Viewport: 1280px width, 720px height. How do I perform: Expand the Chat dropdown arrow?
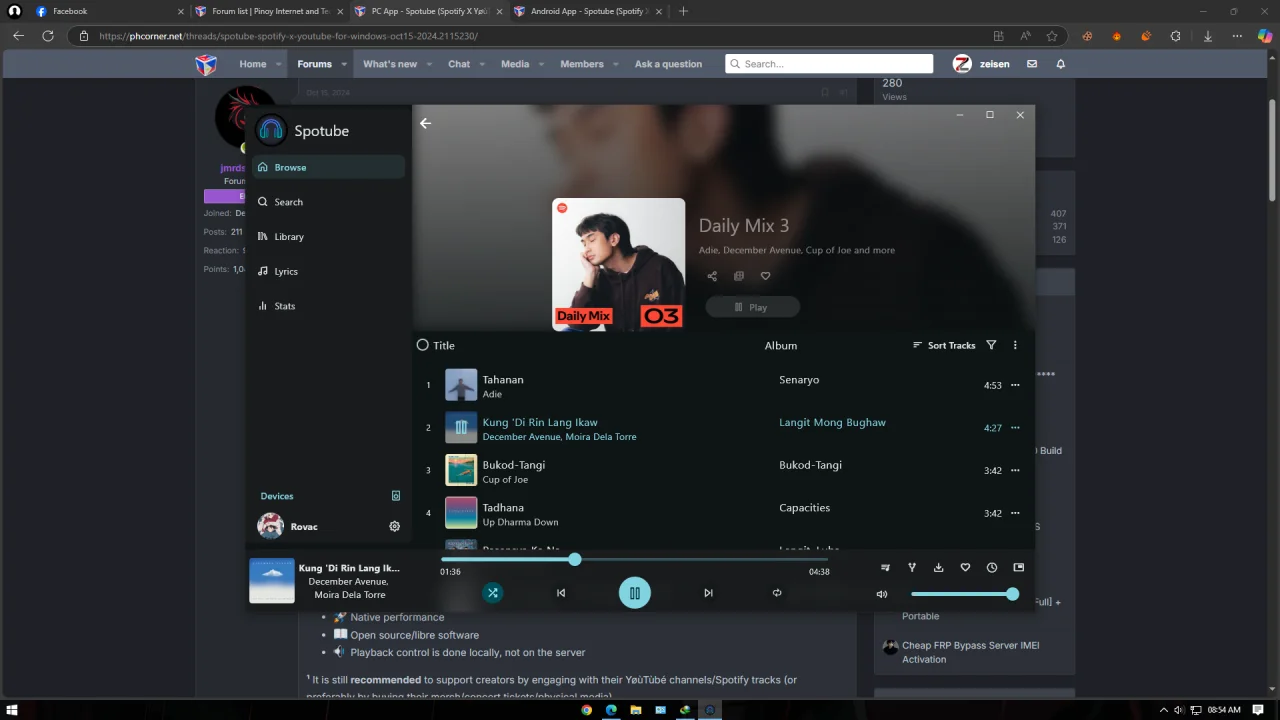[x=482, y=64]
